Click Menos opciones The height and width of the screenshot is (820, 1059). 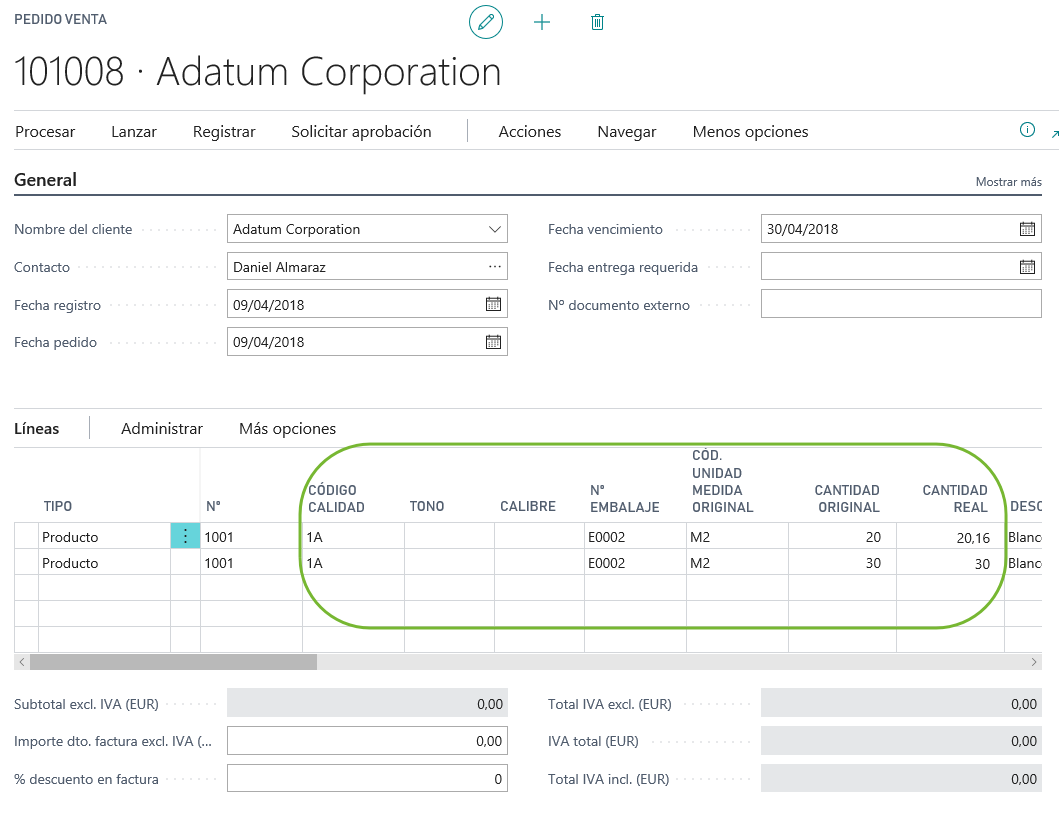pos(750,132)
